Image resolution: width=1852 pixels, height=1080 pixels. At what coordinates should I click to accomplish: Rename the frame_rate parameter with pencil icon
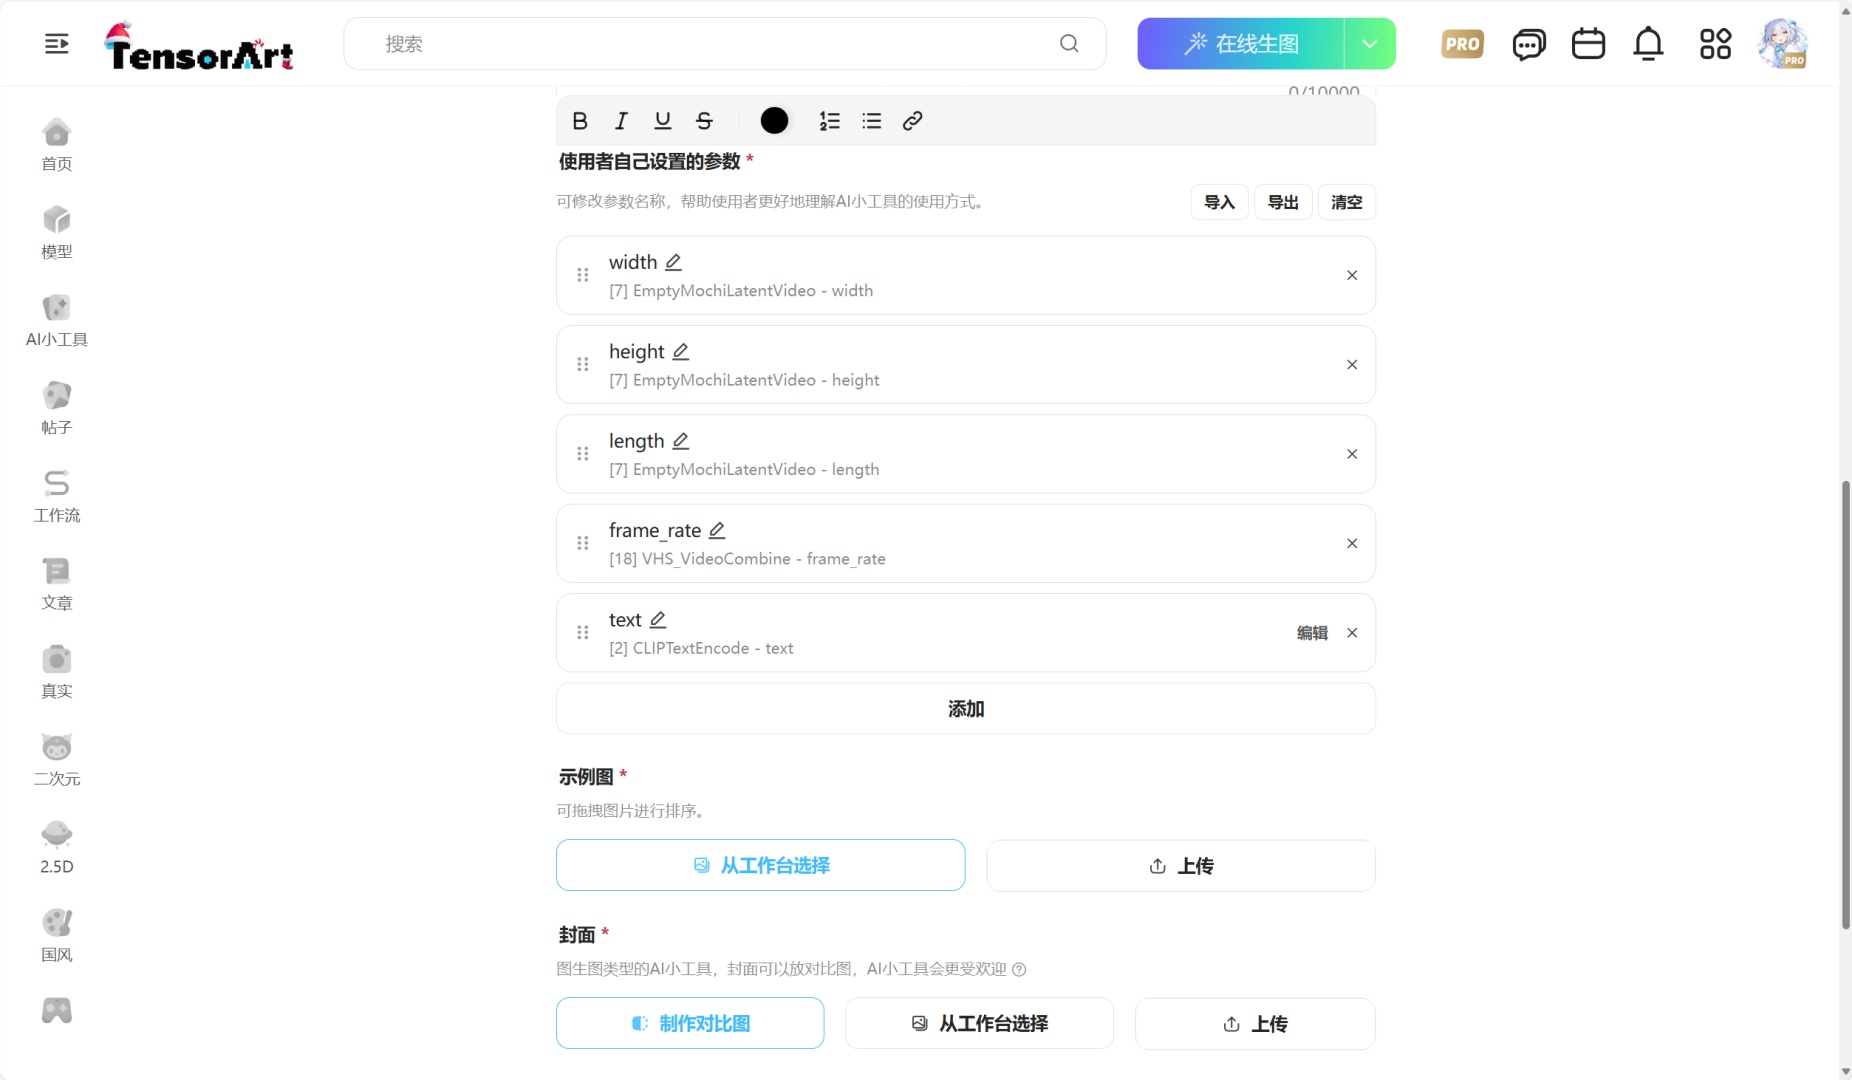717,530
